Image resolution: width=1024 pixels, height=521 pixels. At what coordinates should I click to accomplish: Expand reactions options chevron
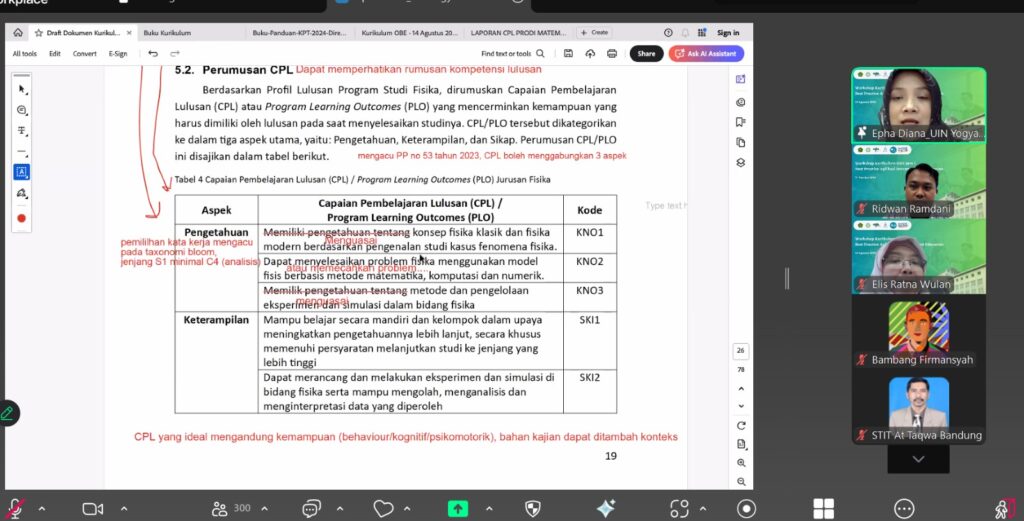[x=407, y=508]
